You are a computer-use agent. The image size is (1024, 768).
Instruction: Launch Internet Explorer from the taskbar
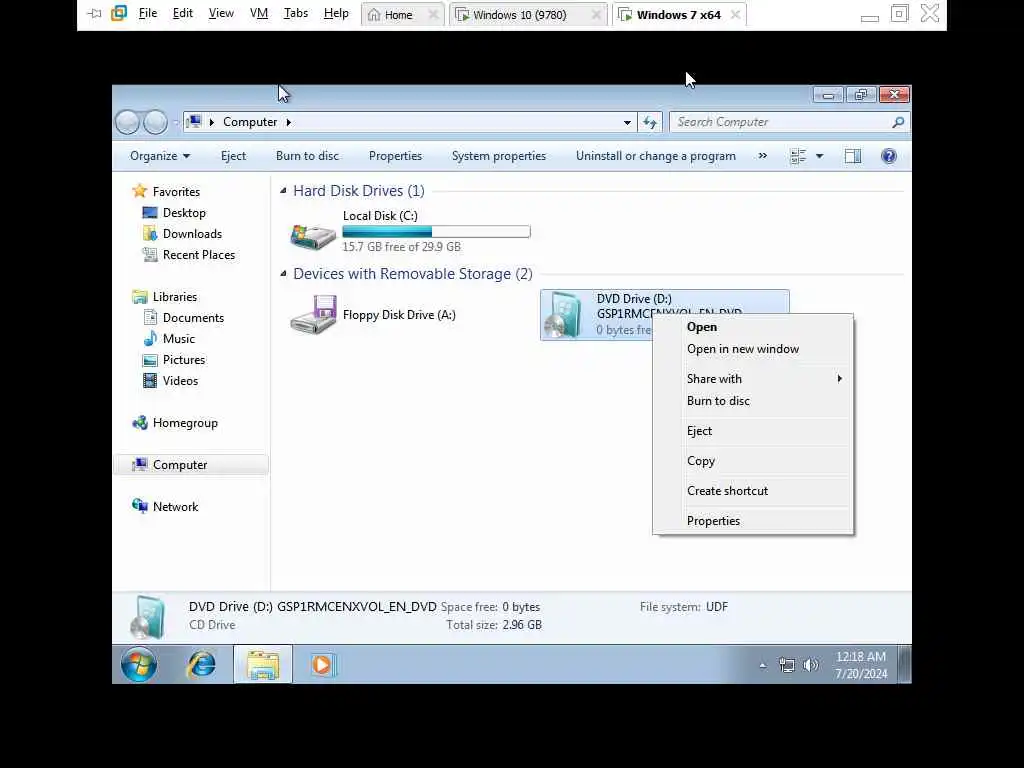(202, 665)
